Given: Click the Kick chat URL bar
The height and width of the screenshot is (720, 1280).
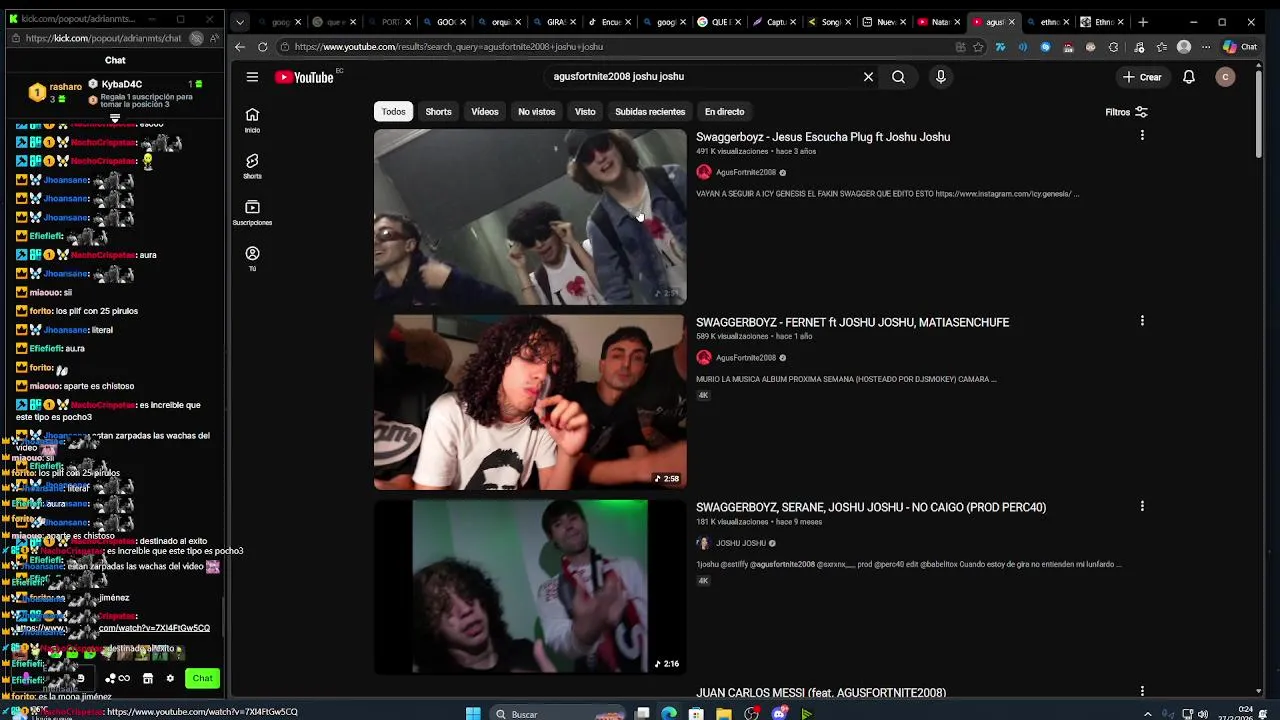Looking at the screenshot, I should tap(104, 38).
